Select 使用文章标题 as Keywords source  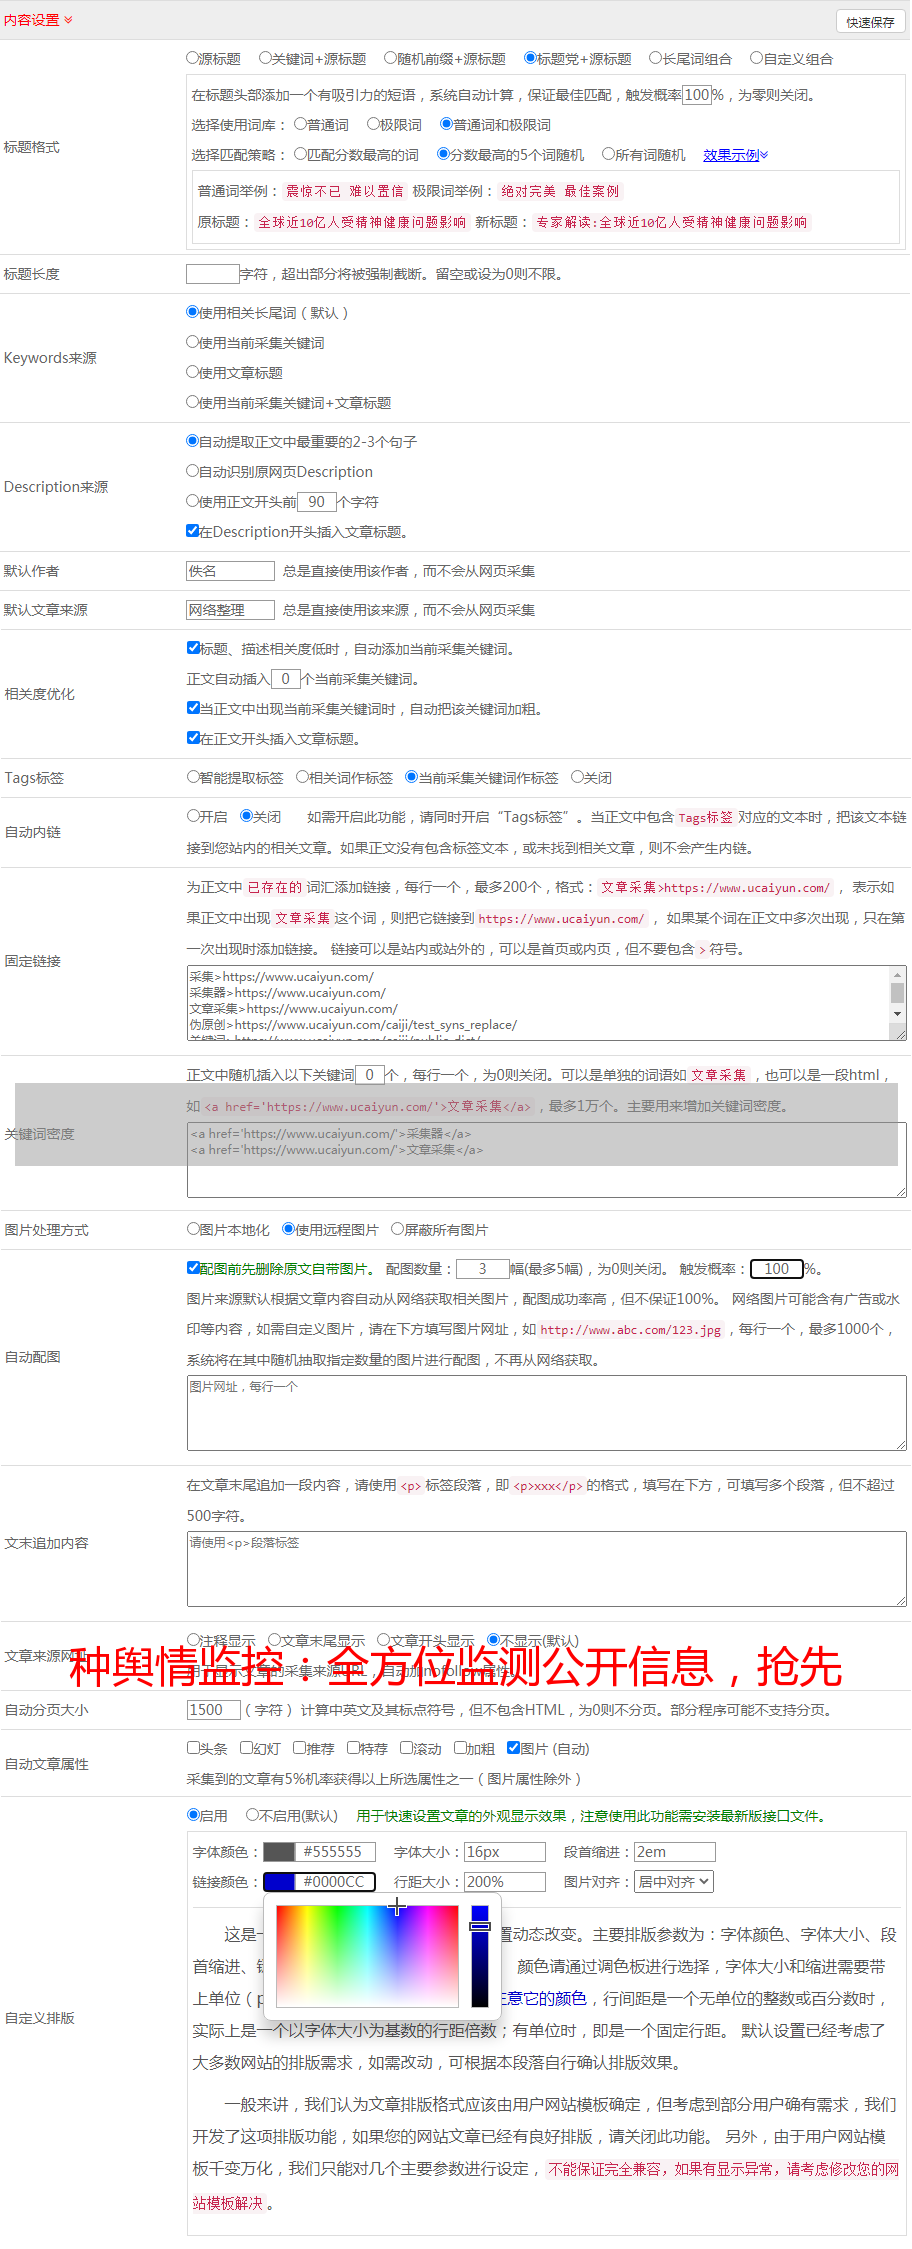(x=193, y=372)
